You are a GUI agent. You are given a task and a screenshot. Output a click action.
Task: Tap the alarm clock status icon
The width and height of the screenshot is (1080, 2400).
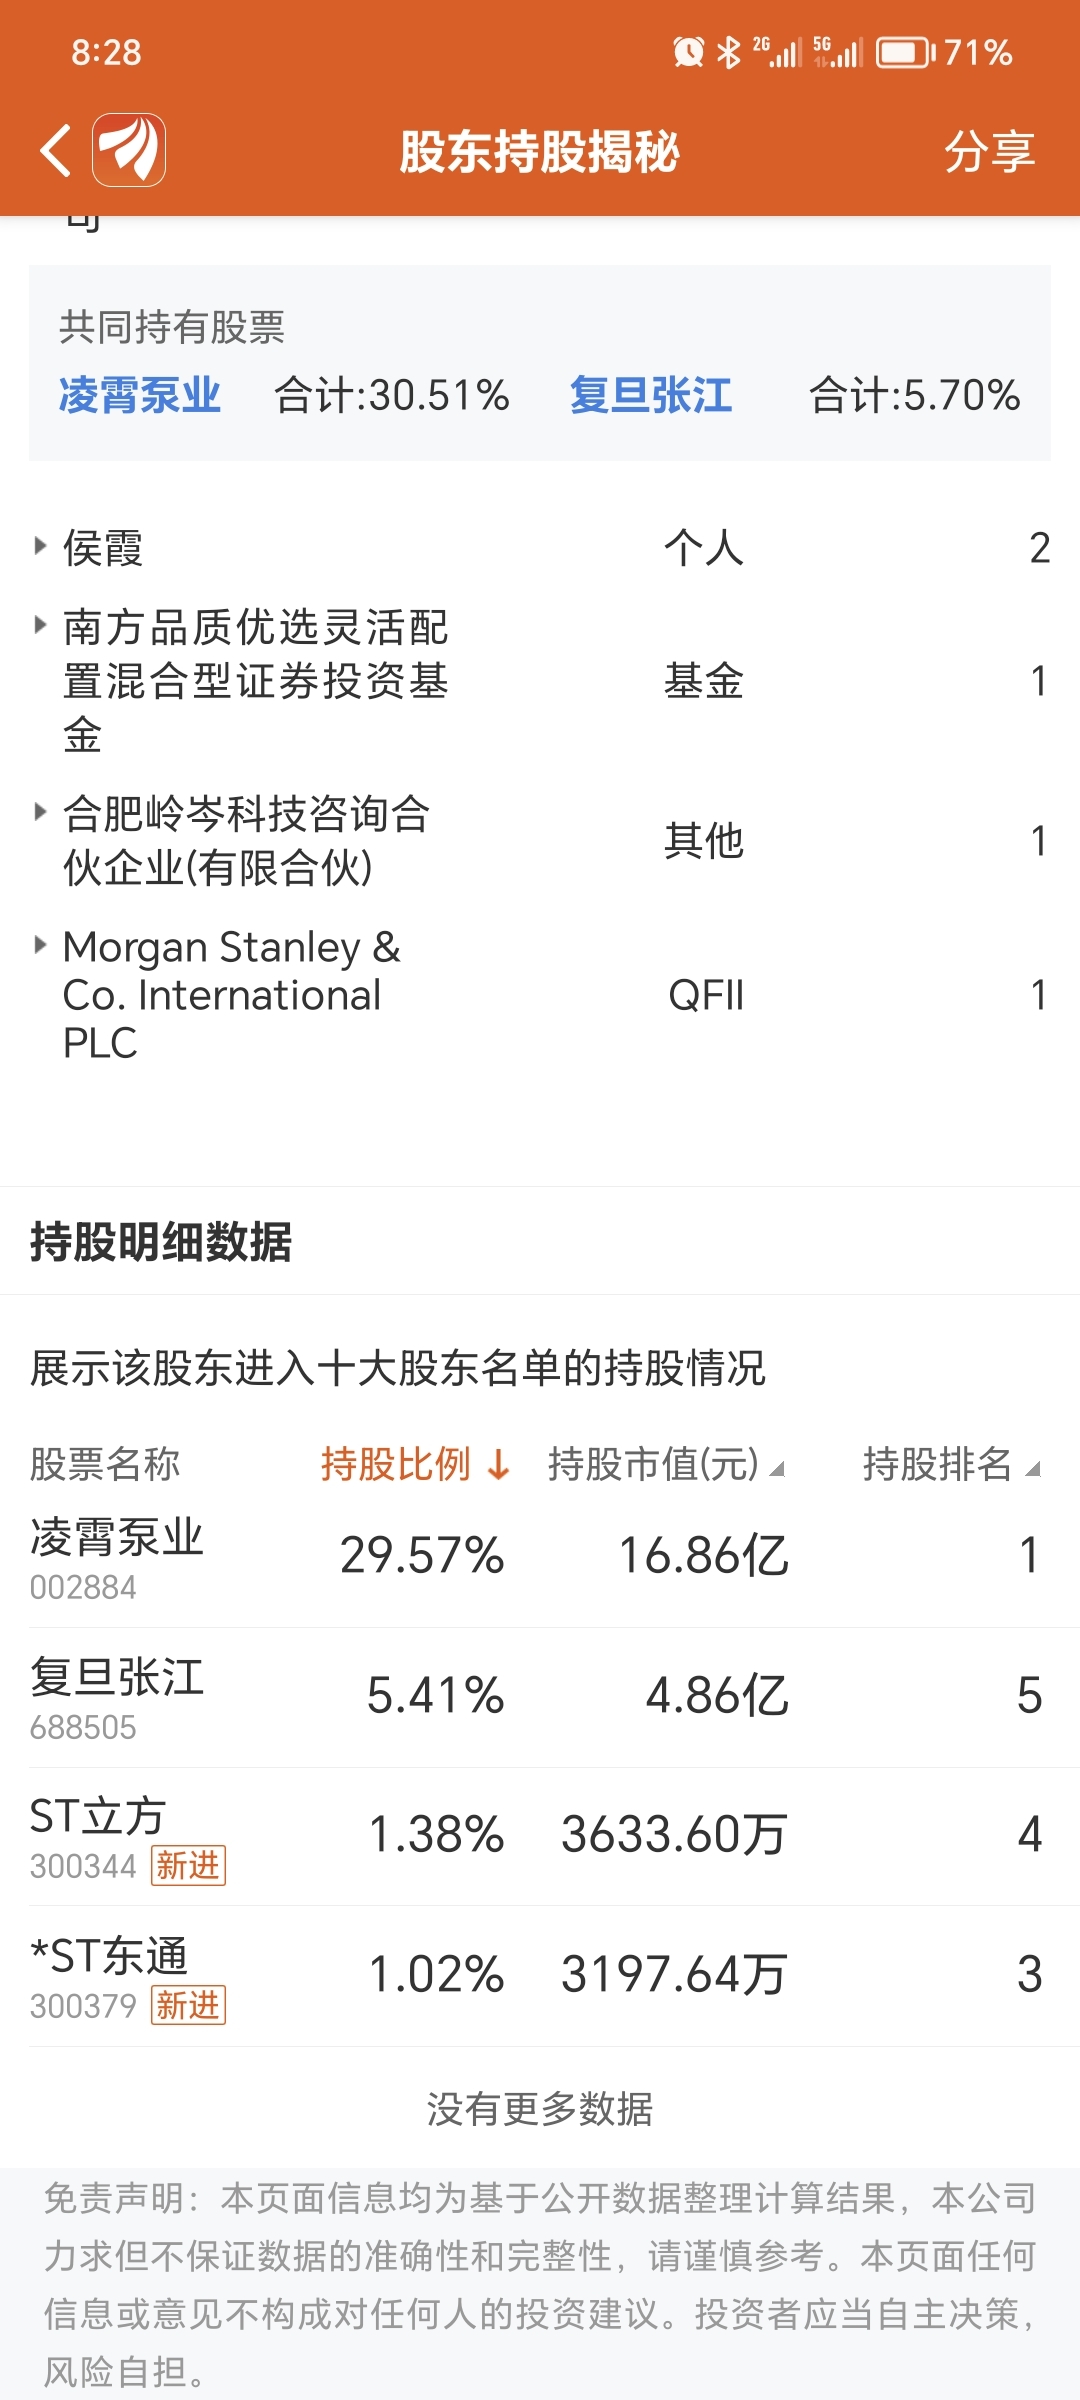[688, 52]
